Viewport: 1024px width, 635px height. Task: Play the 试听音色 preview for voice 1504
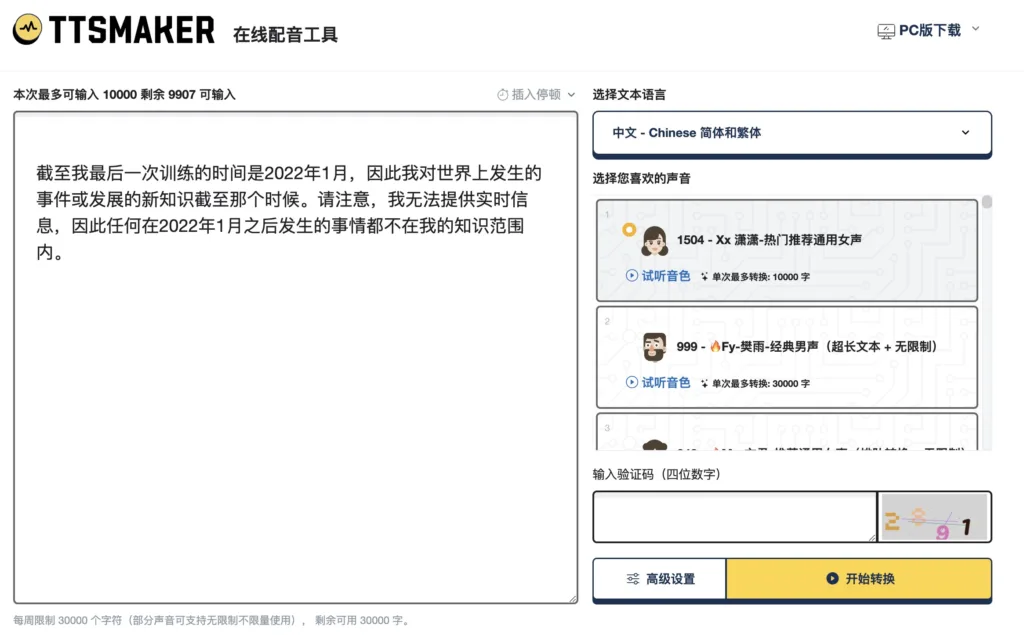click(x=657, y=276)
